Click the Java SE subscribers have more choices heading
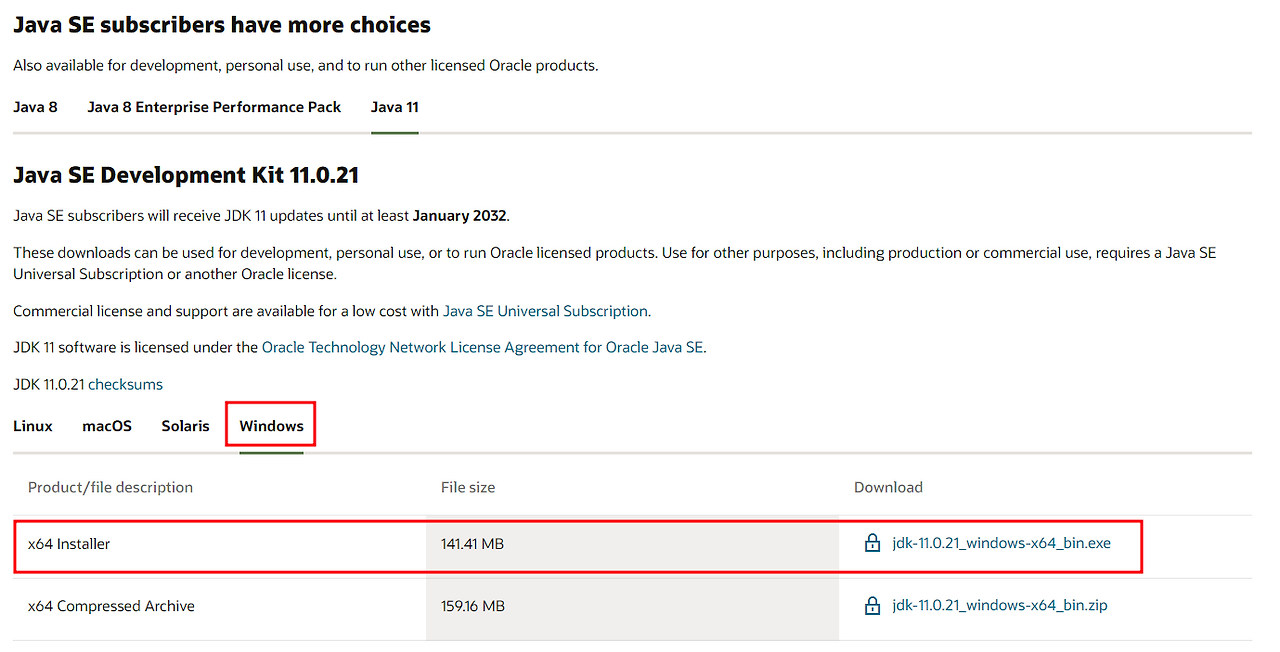This screenshot has width=1280, height=652. click(222, 25)
